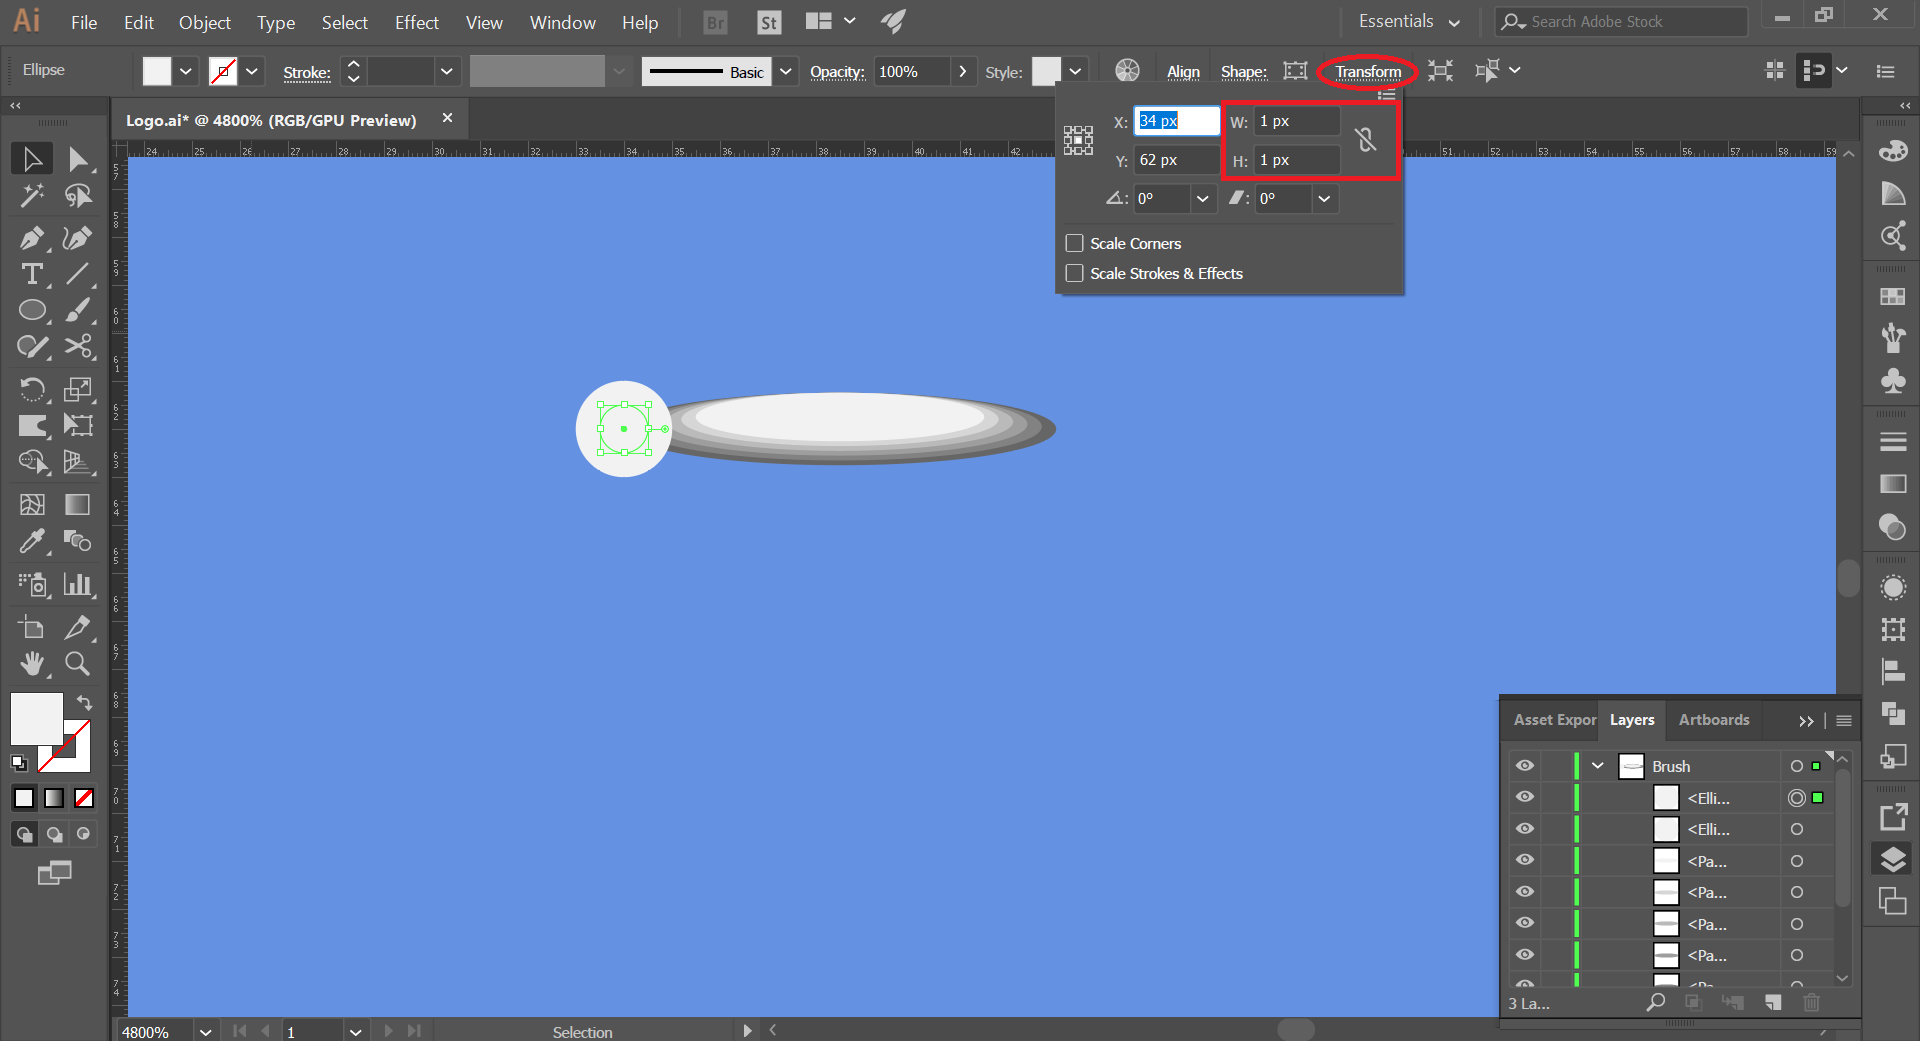Image resolution: width=1920 pixels, height=1041 pixels.
Task: Click the Search Adobe Stock field
Action: 1621,21
